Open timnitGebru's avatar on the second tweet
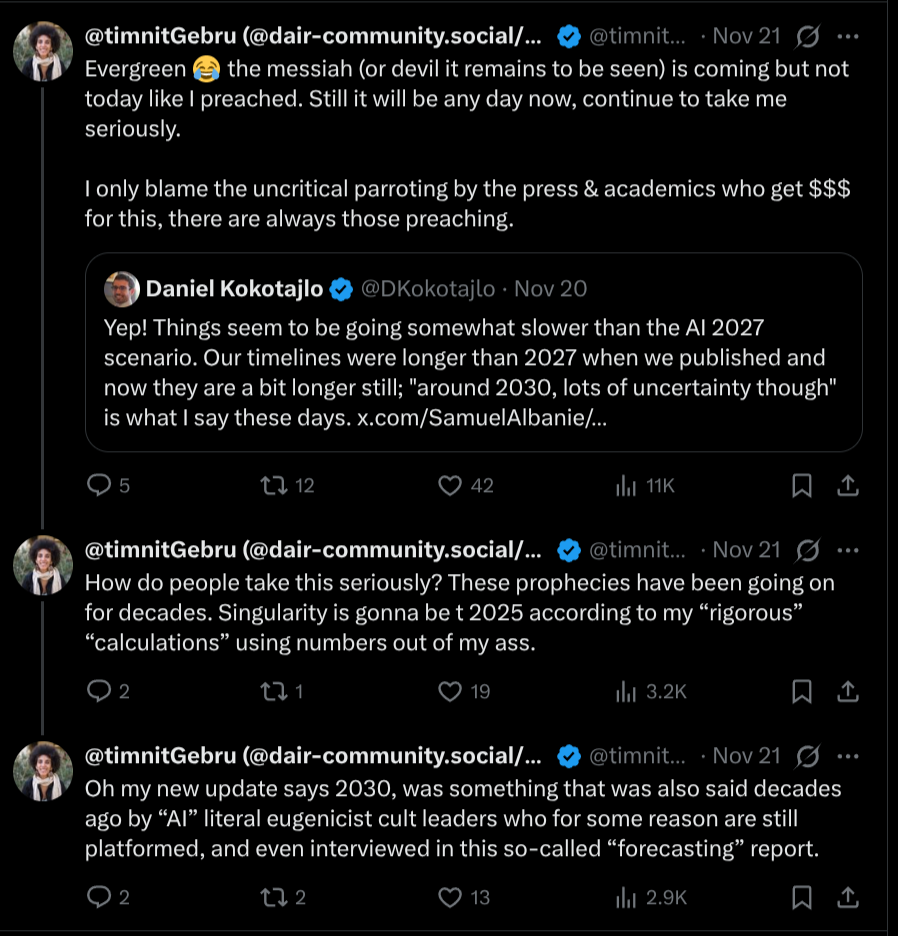 [x=43, y=565]
